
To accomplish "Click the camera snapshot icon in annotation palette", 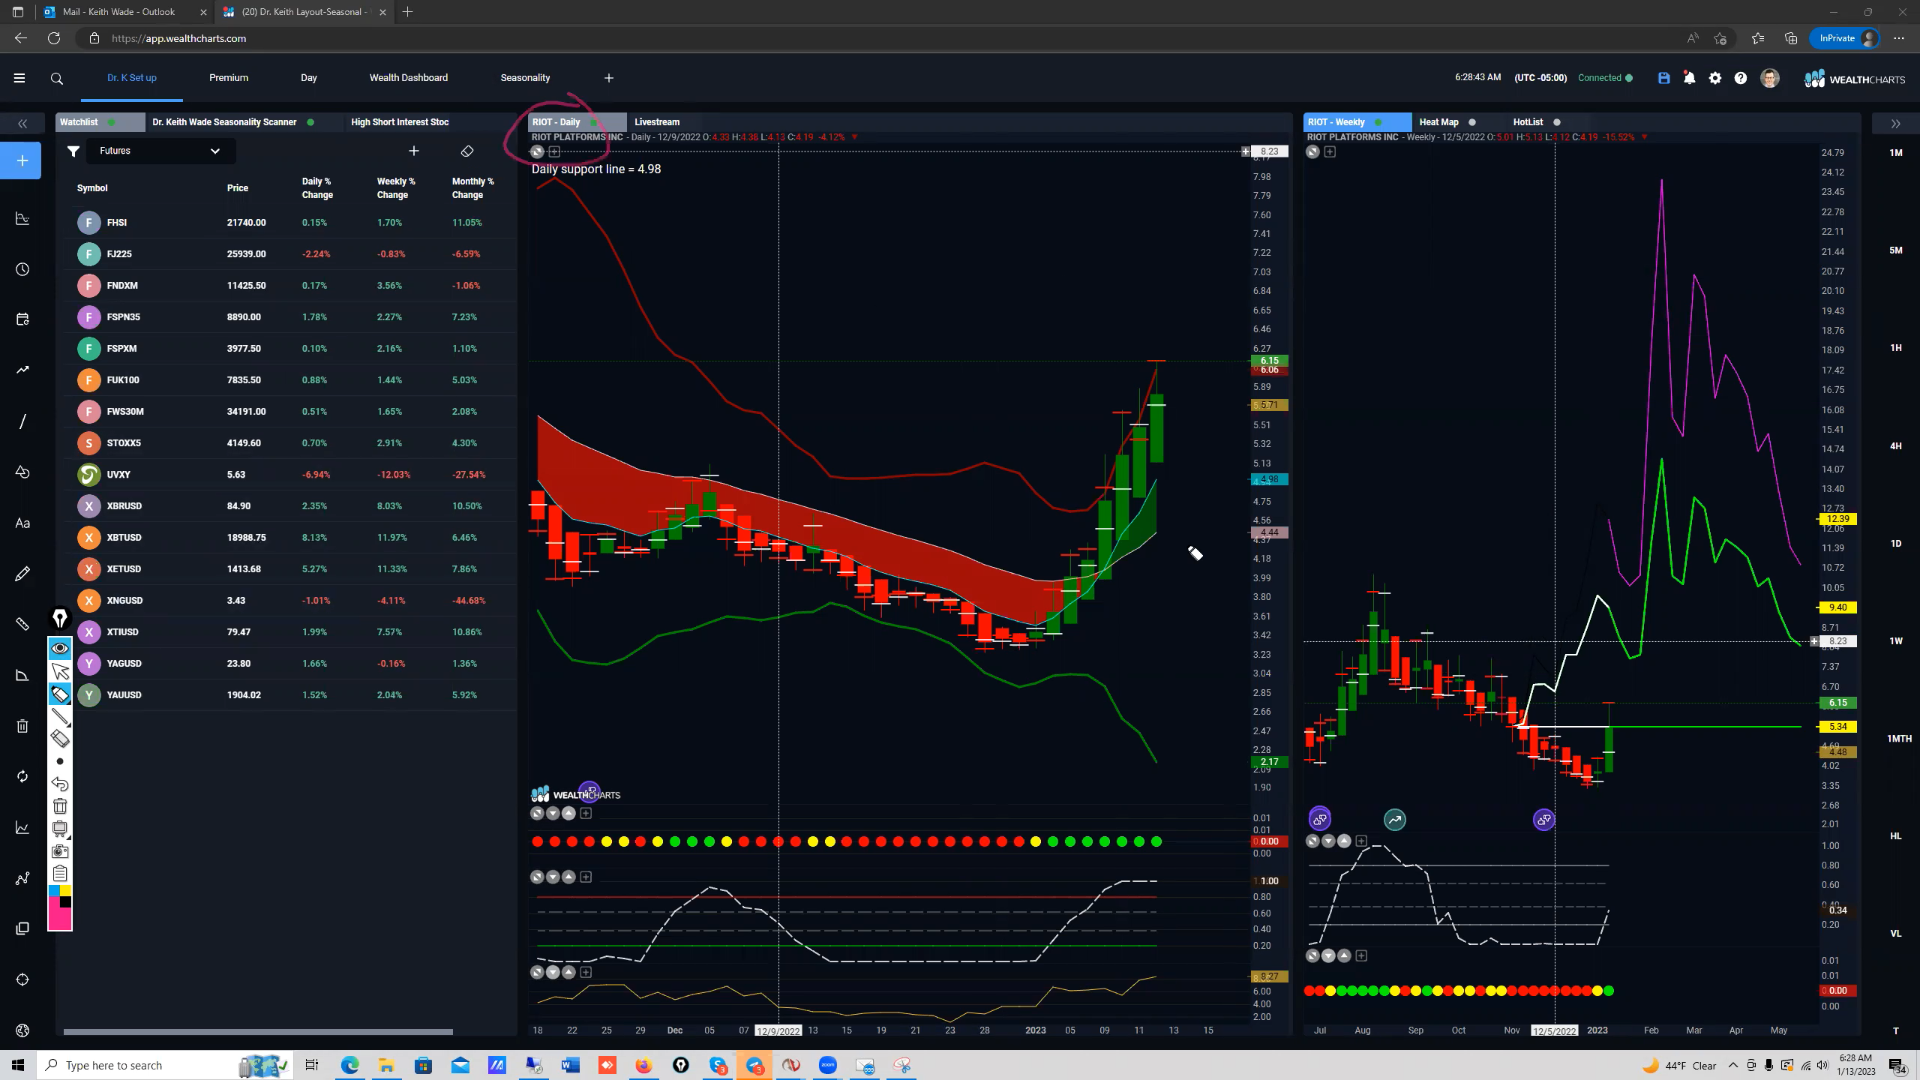I will (x=60, y=851).
